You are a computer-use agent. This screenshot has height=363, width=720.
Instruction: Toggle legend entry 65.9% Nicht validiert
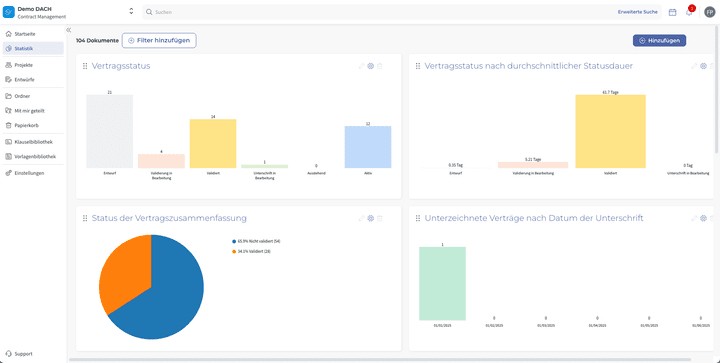[256, 241]
